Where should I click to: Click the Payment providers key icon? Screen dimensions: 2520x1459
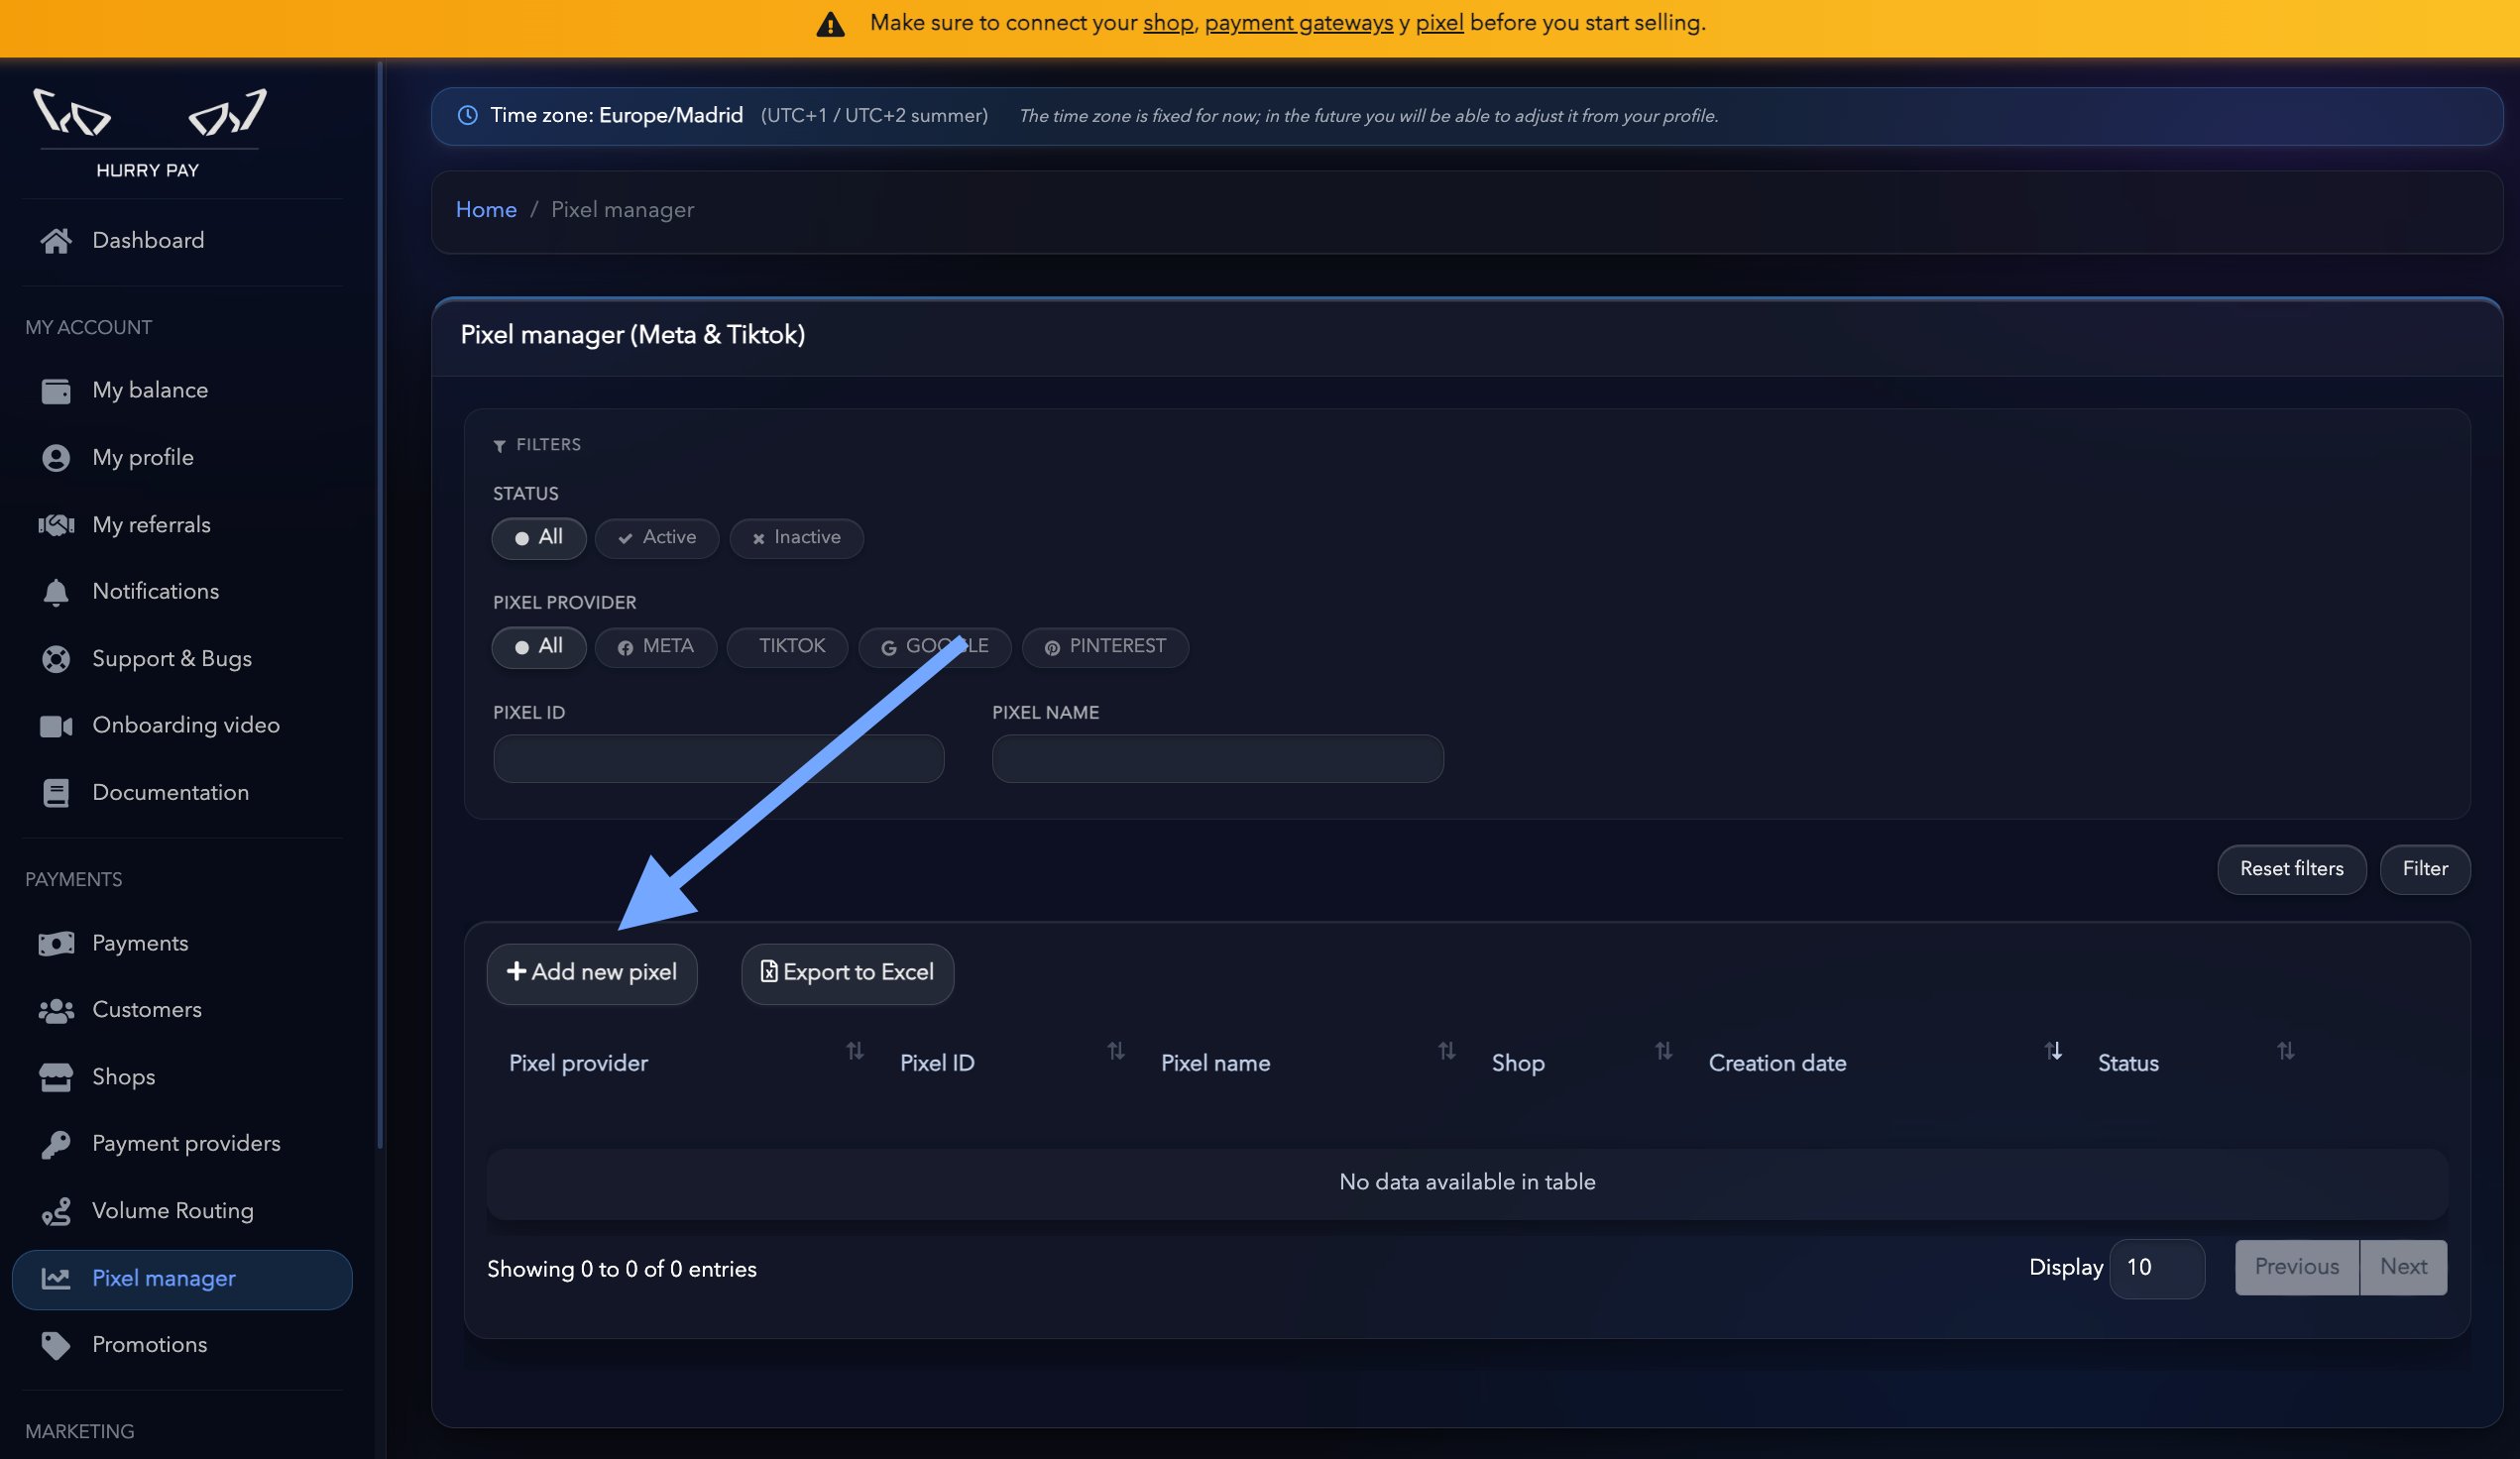click(56, 1144)
